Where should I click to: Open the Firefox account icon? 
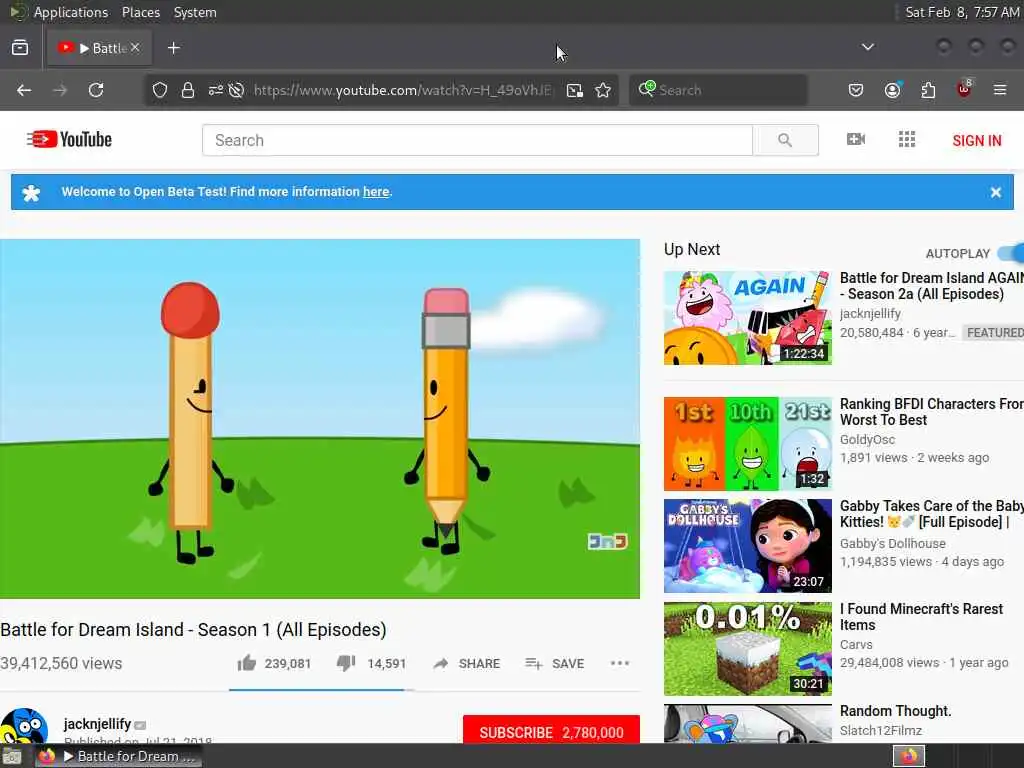click(x=892, y=89)
